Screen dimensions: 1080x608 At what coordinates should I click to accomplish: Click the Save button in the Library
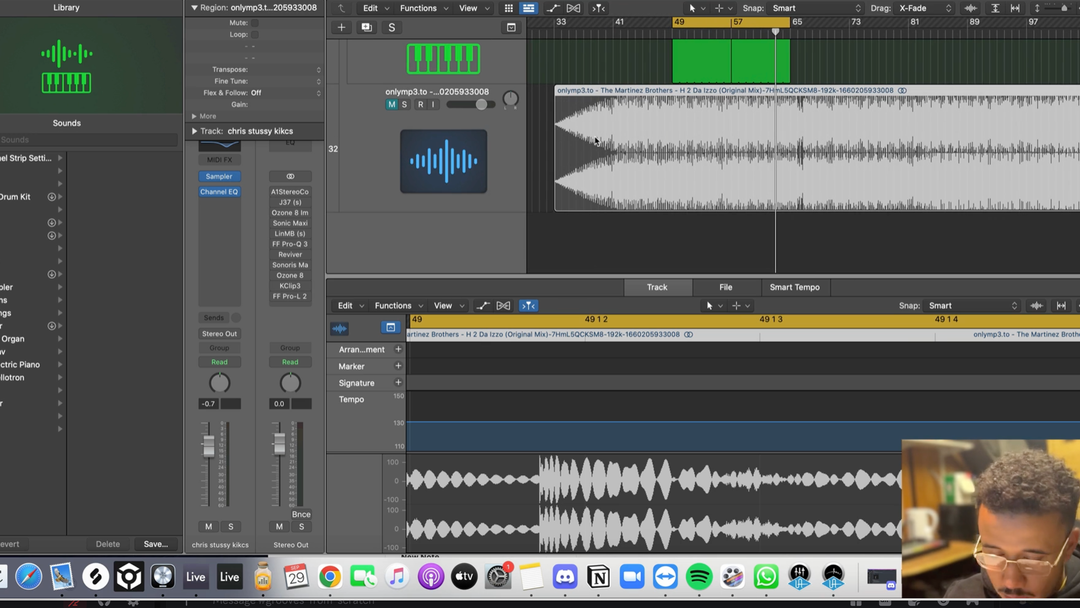coord(155,544)
